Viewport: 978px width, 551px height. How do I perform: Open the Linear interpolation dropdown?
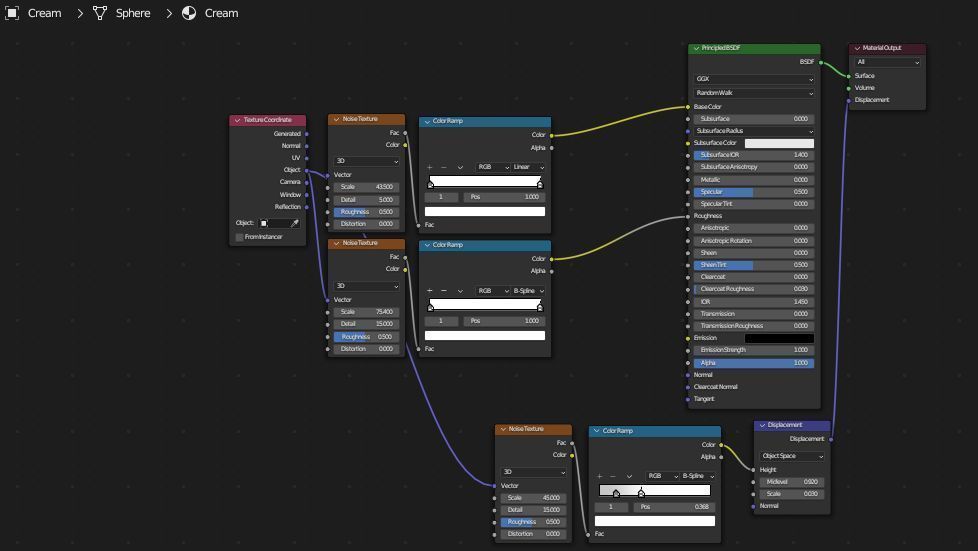pyautogui.click(x=529, y=167)
